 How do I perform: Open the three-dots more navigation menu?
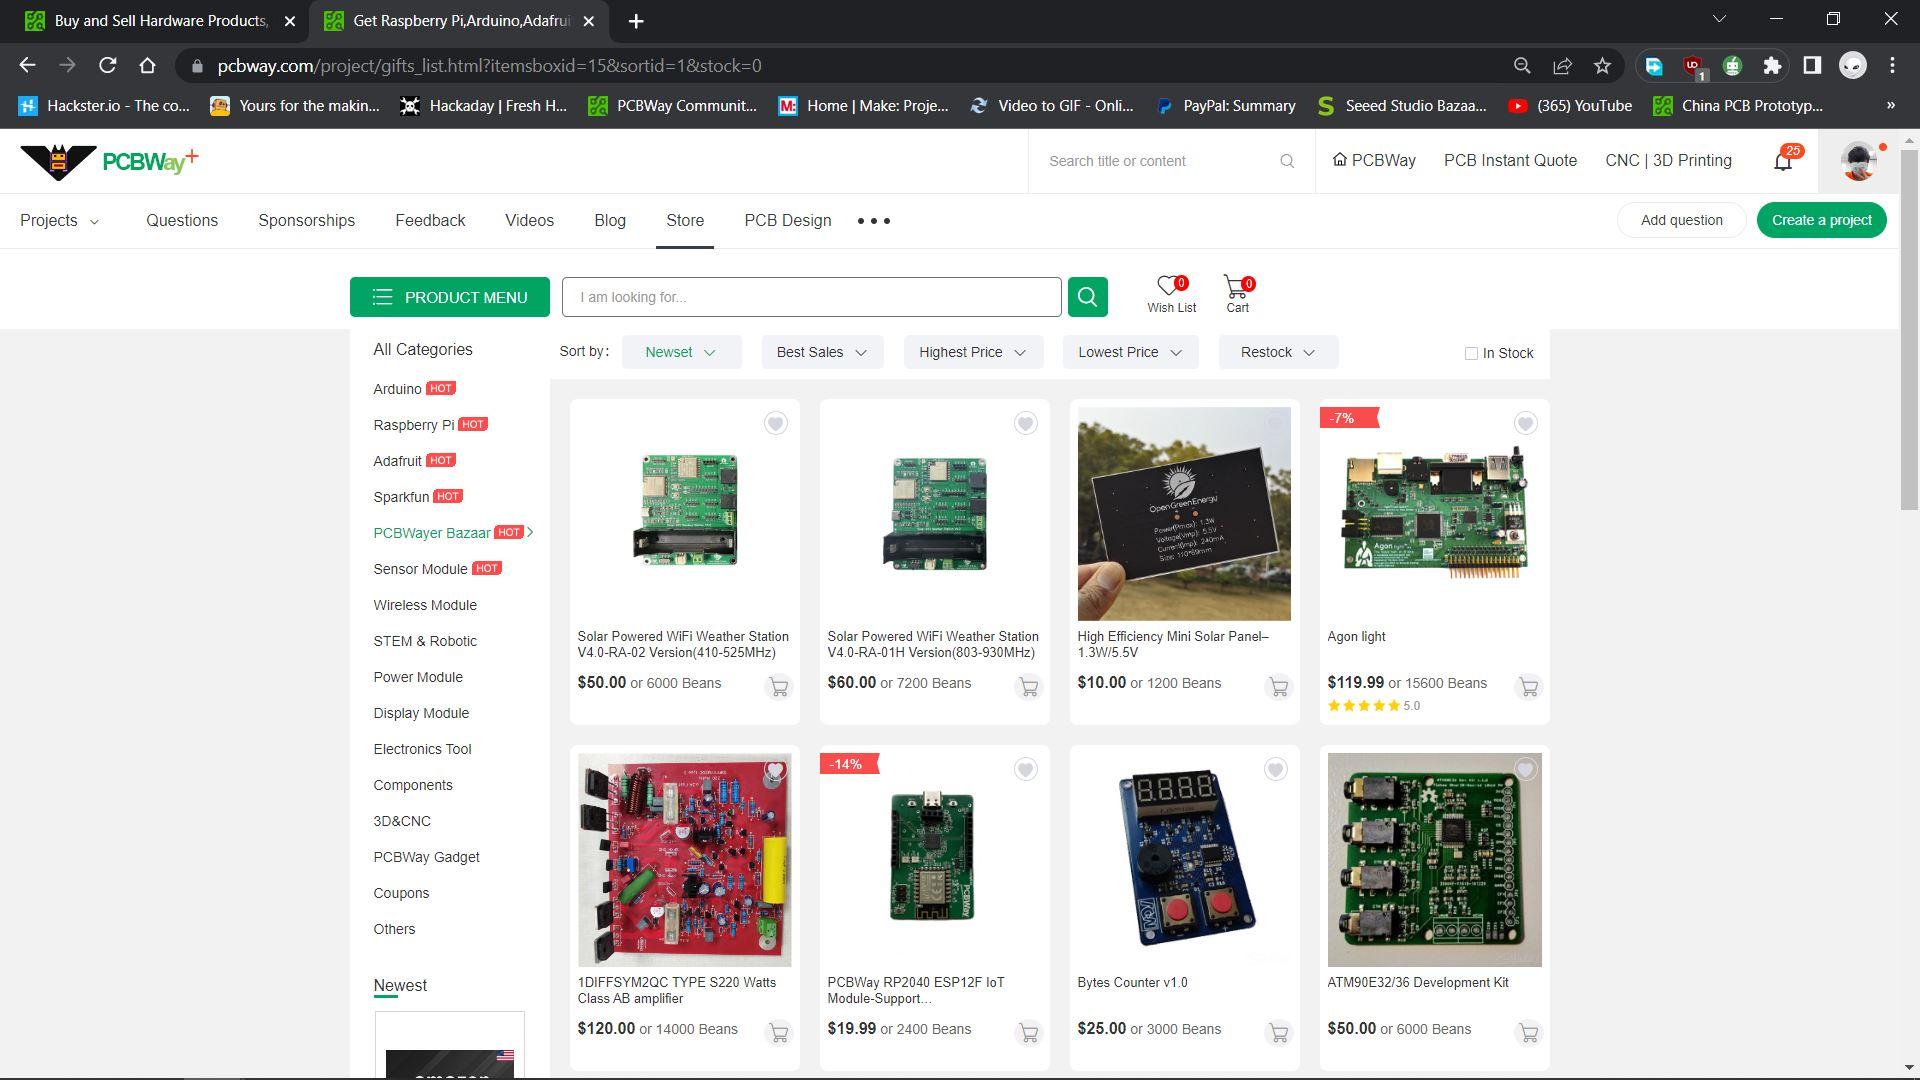873,221
